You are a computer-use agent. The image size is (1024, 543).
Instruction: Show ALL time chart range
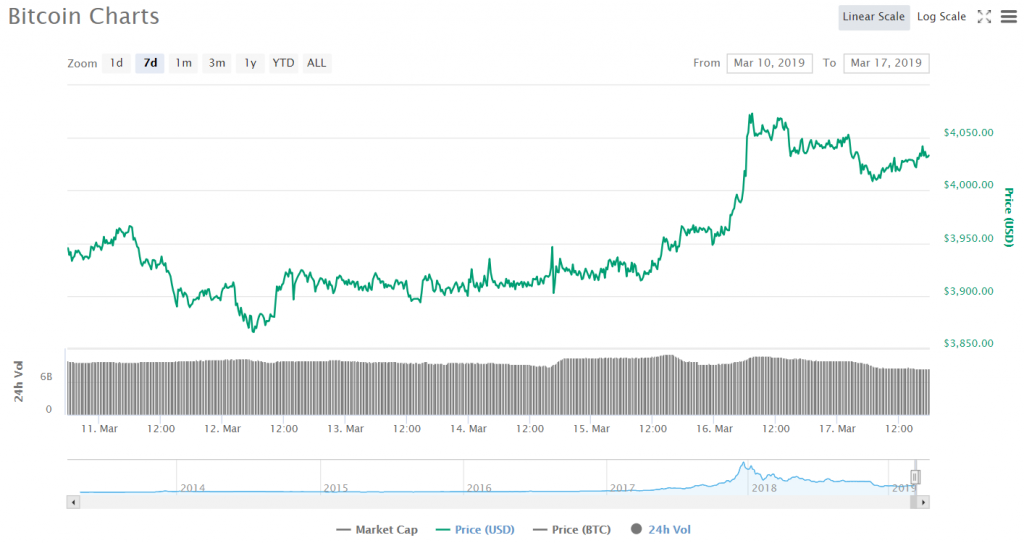click(x=316, y=63)
